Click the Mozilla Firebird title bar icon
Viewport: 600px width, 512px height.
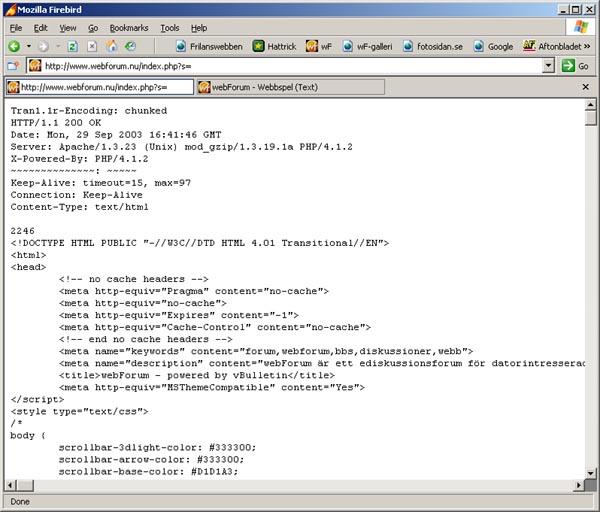10,10
